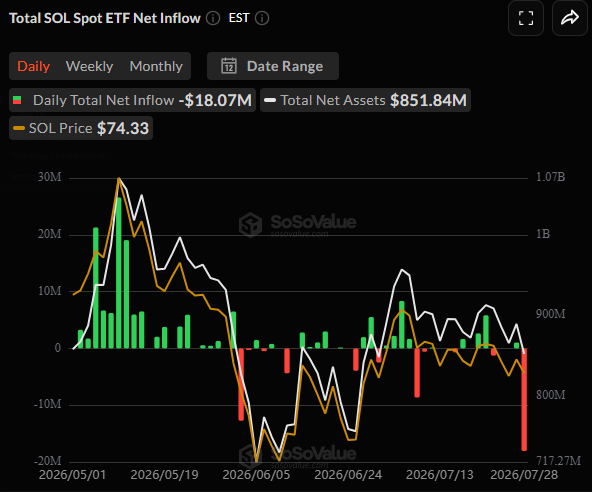Click the $851.84M net assets value
Image resolution: width=592 pixels, height=492 pixels.
pyautogui.click(x=429, y=100)
